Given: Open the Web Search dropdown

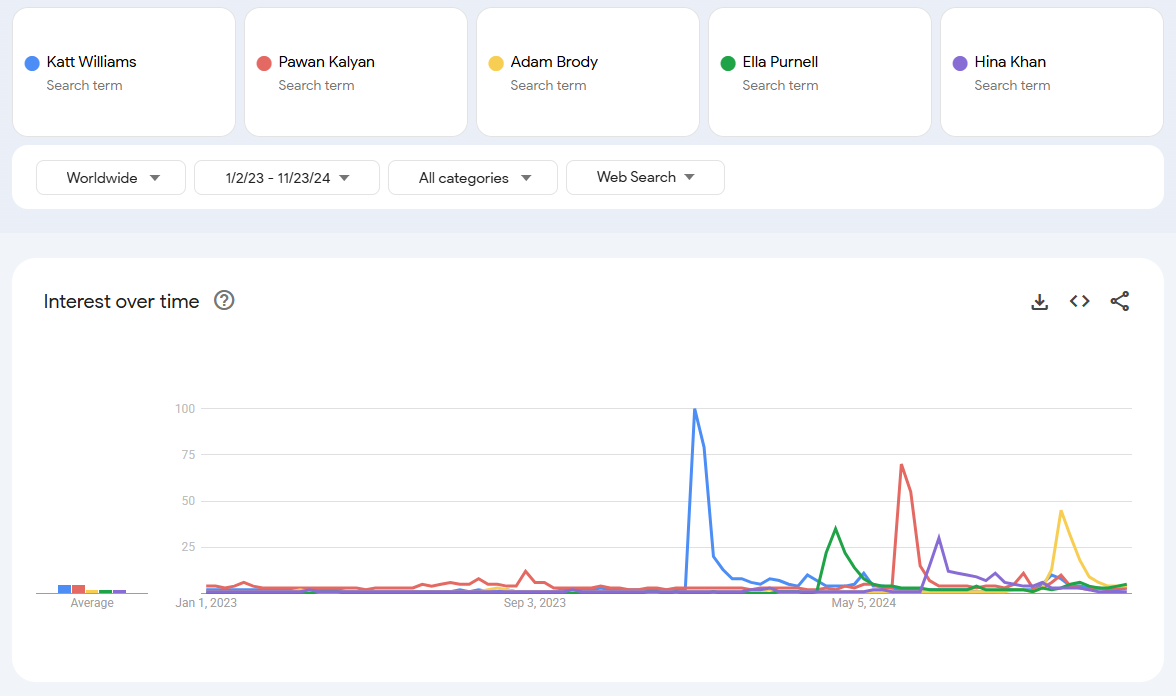Looking at the screenshot, I should (645, 177).
